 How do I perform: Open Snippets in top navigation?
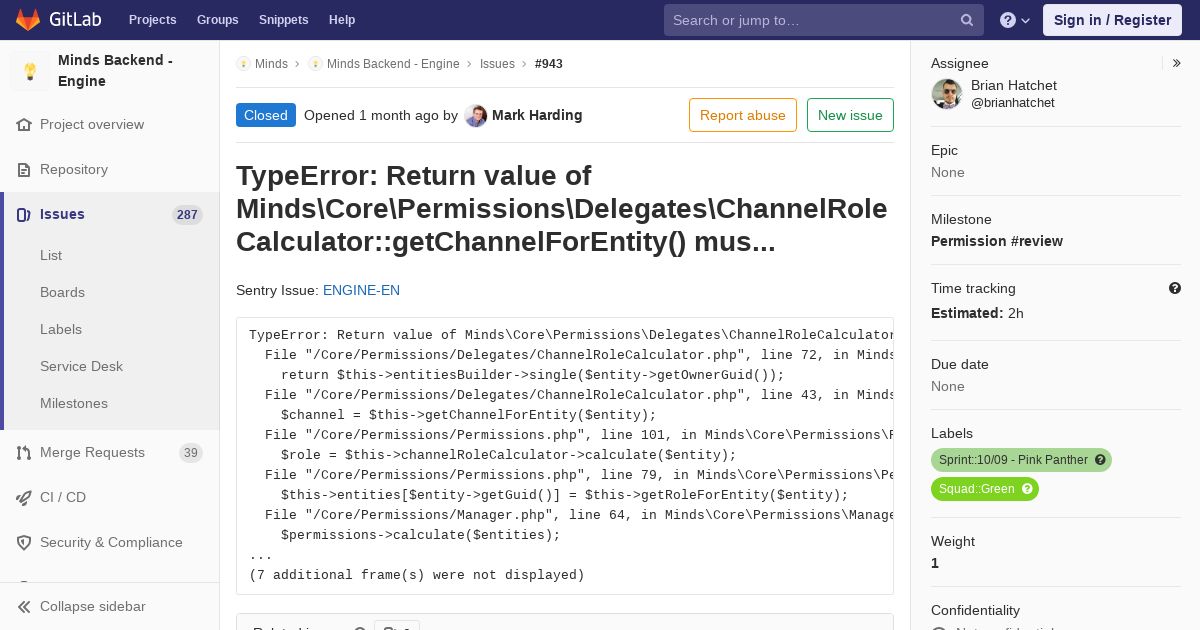pyautogui.click(x=284, y=20)
